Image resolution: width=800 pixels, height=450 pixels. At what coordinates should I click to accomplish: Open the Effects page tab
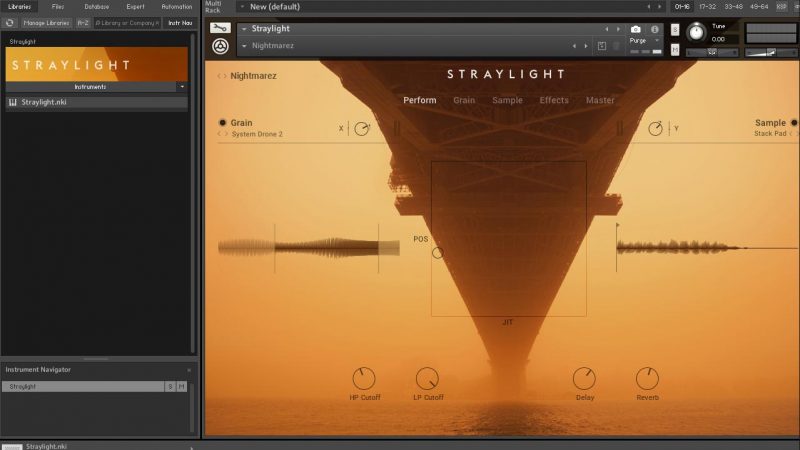(x=554, y=101)
